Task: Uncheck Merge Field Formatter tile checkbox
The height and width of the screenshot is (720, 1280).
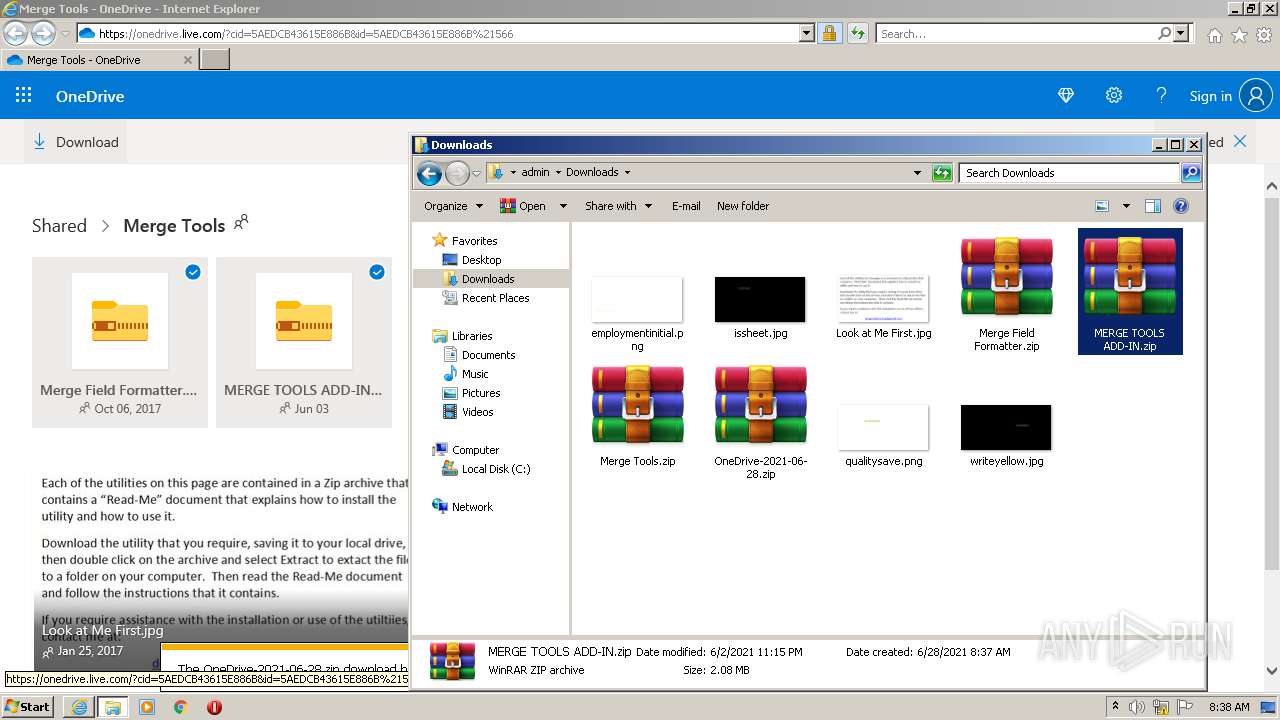Action: coord(193,272)
